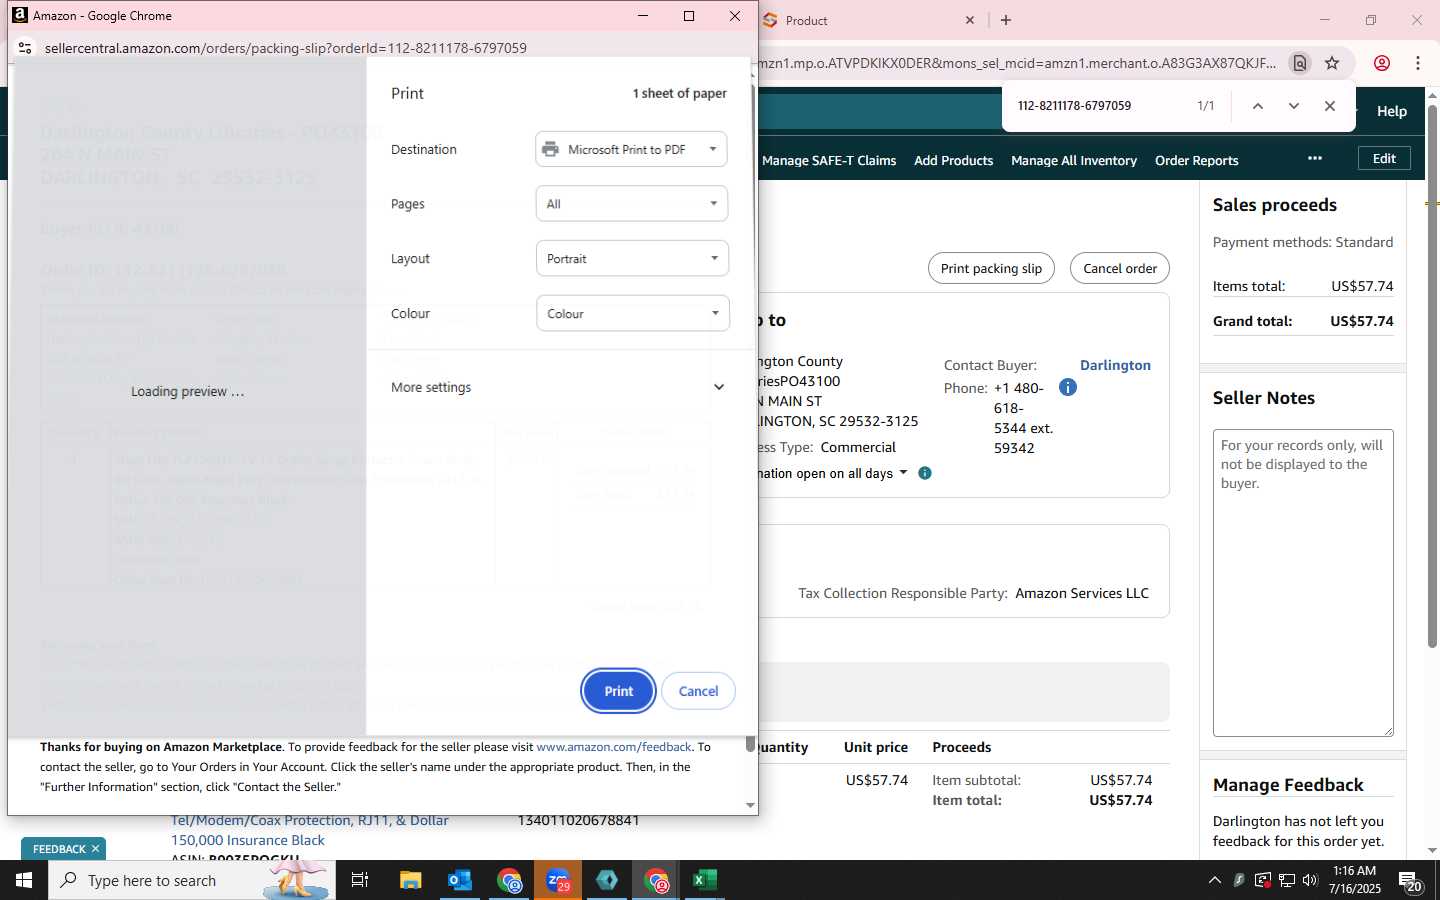Expand destination open on all days dropdown
The width and height of the screenshot is (1440, 900).
[903, 472]
